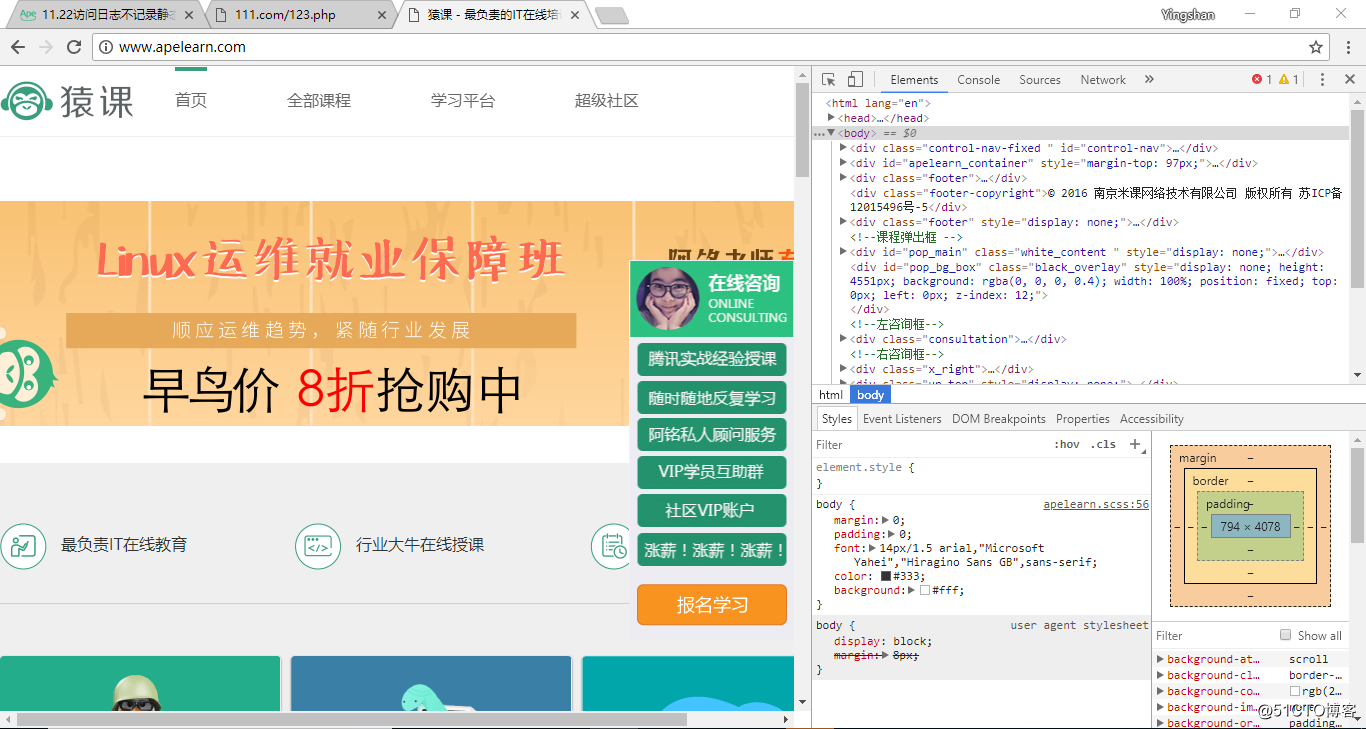Click the 学习平台 navigation link
The width and height of the screenshot is (1366, 729).
click(463, 101)
